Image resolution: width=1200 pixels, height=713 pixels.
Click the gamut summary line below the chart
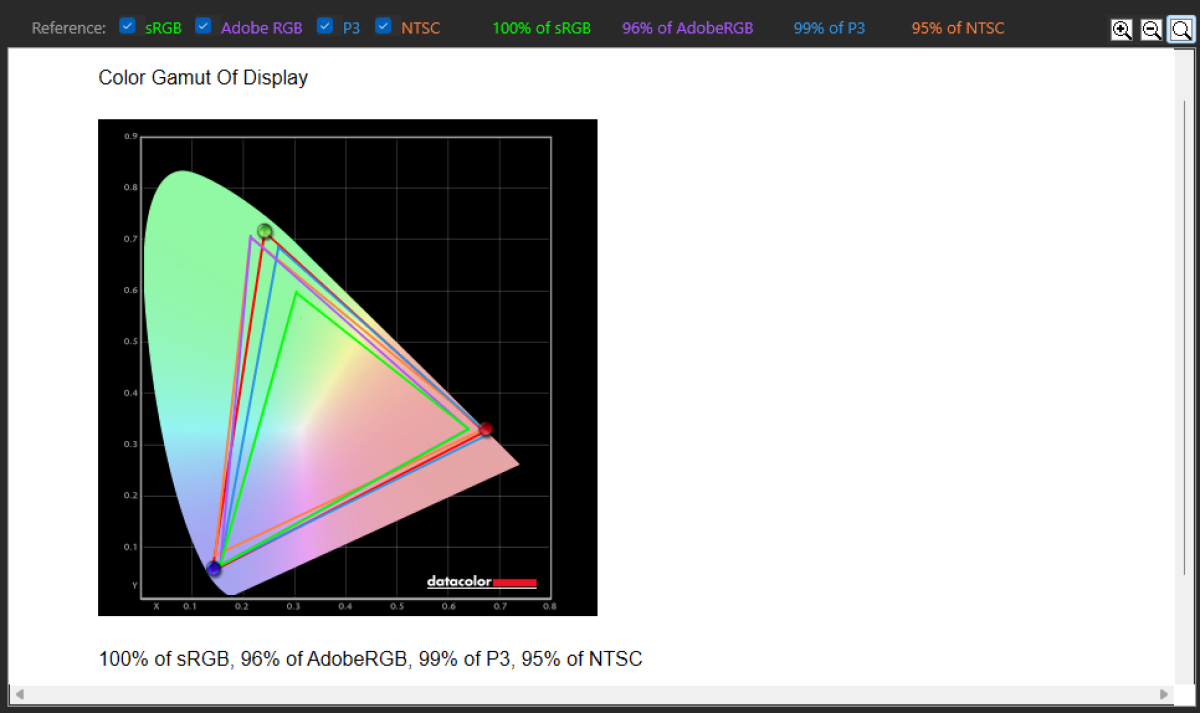coord(370,659)
